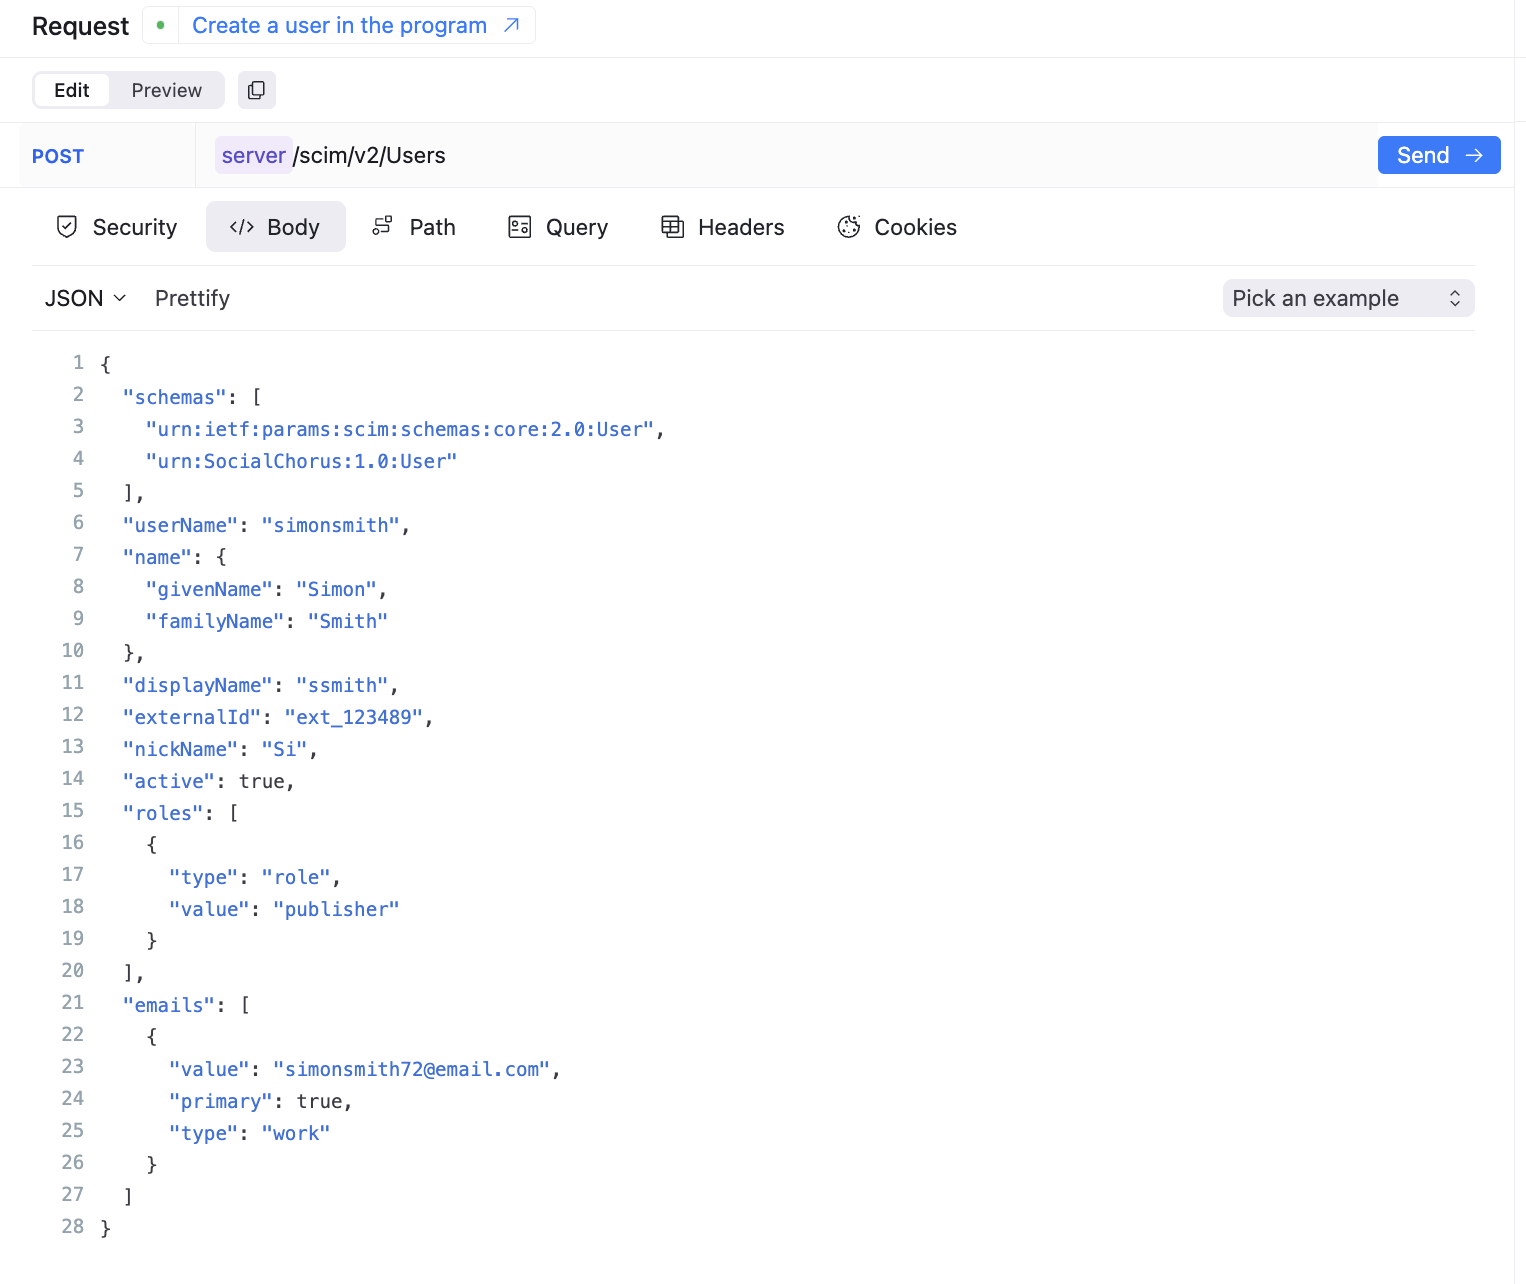Viewport: 1526px width, 1284px height.
Task: Select the Query tab label
Action: (576, 227)
